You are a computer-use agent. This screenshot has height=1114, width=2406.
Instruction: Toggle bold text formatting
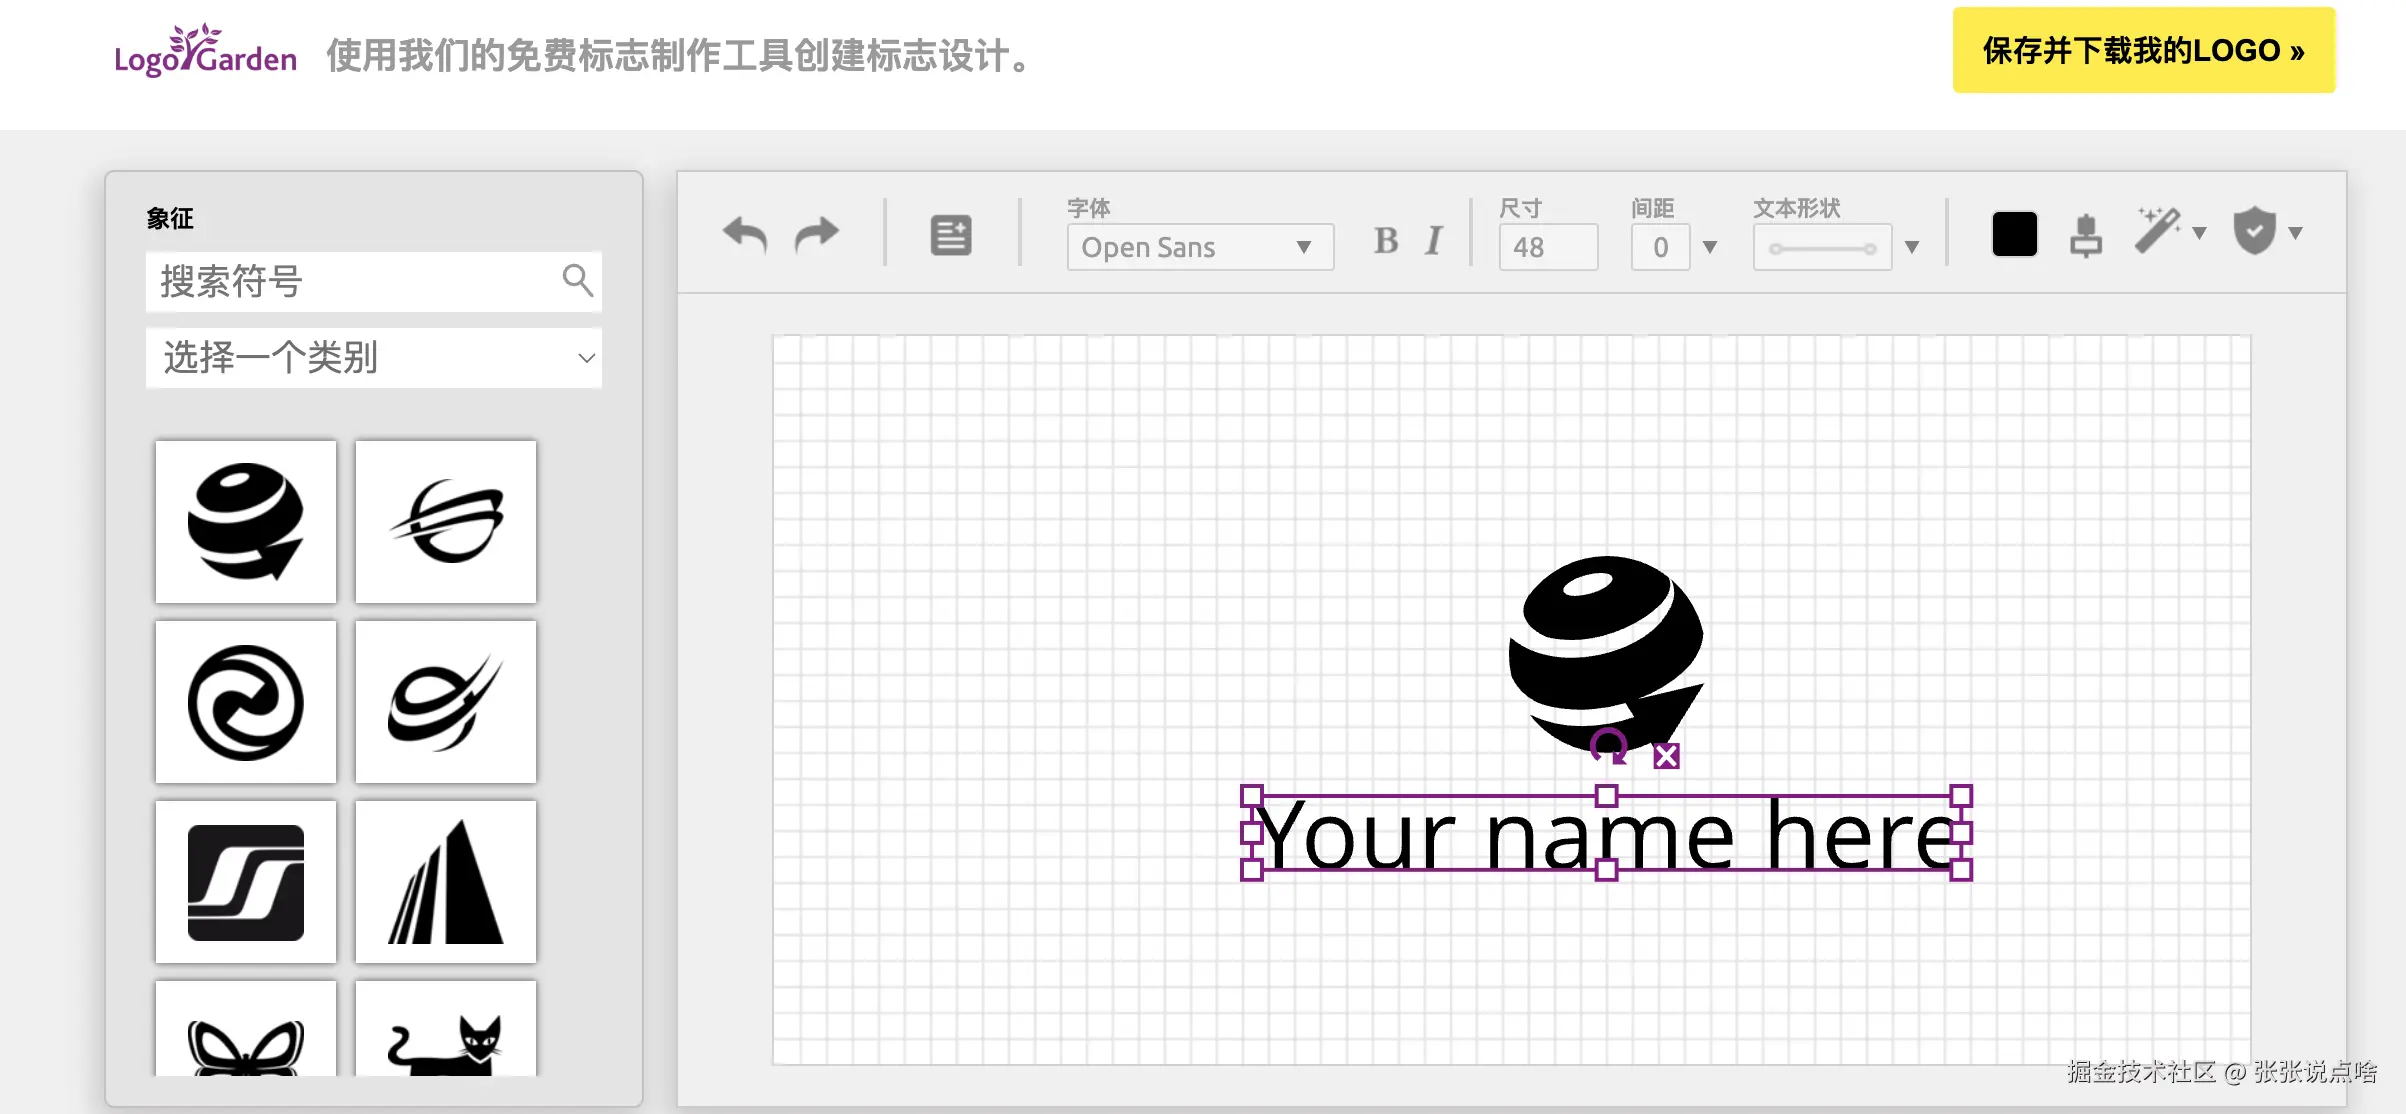(x=1385, y=241)
